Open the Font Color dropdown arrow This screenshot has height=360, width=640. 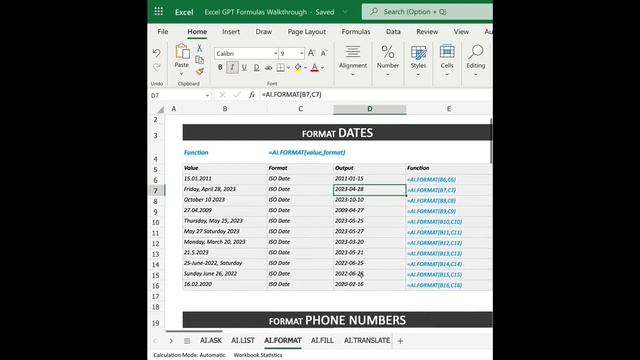tap(322, 68)
